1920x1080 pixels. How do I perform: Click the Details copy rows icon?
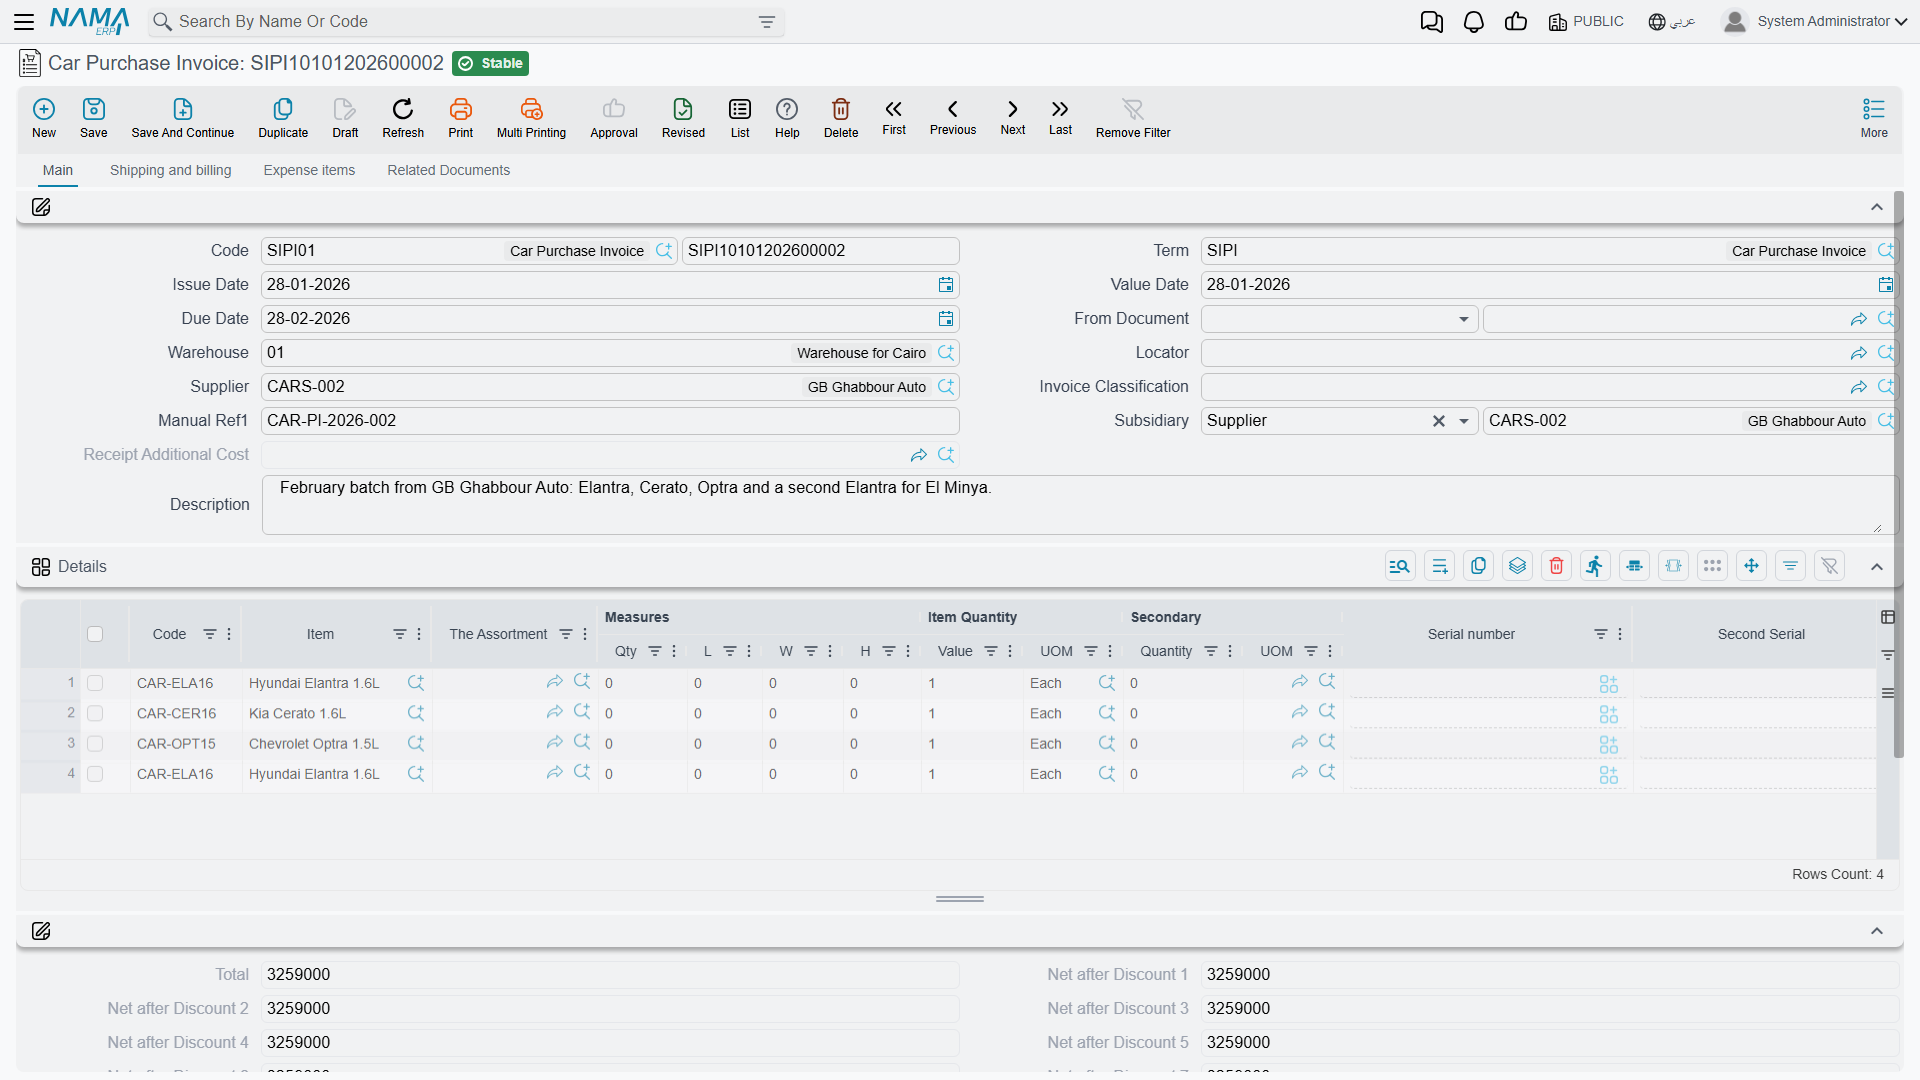click(x=1478, y=566)
